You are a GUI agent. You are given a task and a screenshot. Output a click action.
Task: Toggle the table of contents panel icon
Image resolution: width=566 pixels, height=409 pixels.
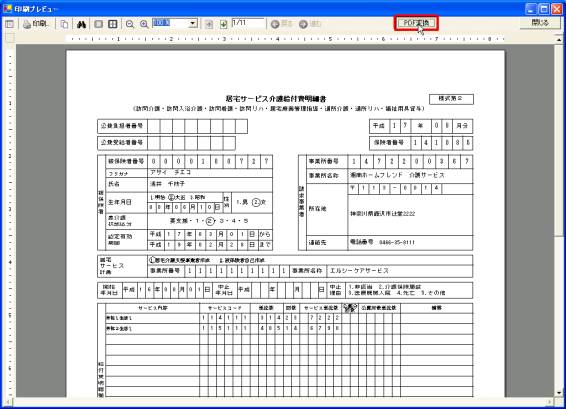tap(9, 24)
